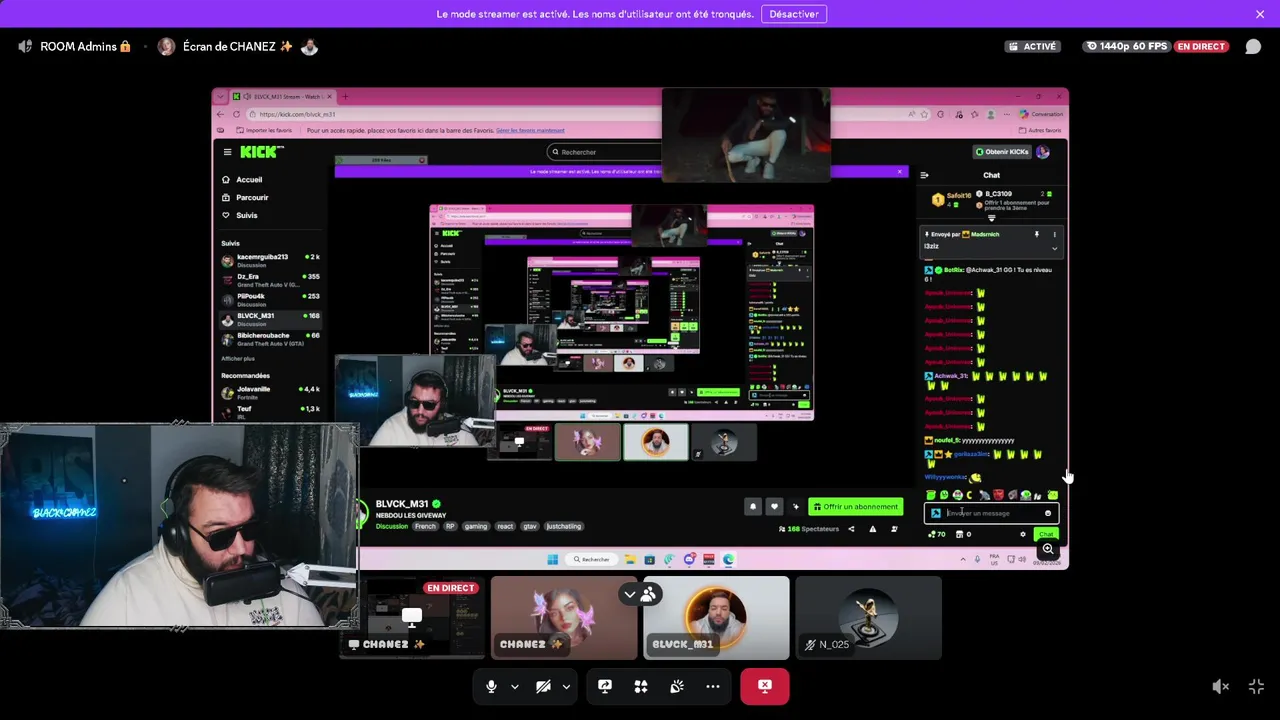The image size is (1280, 720).
Task: Open the camera options arrow
Action: 566,686
